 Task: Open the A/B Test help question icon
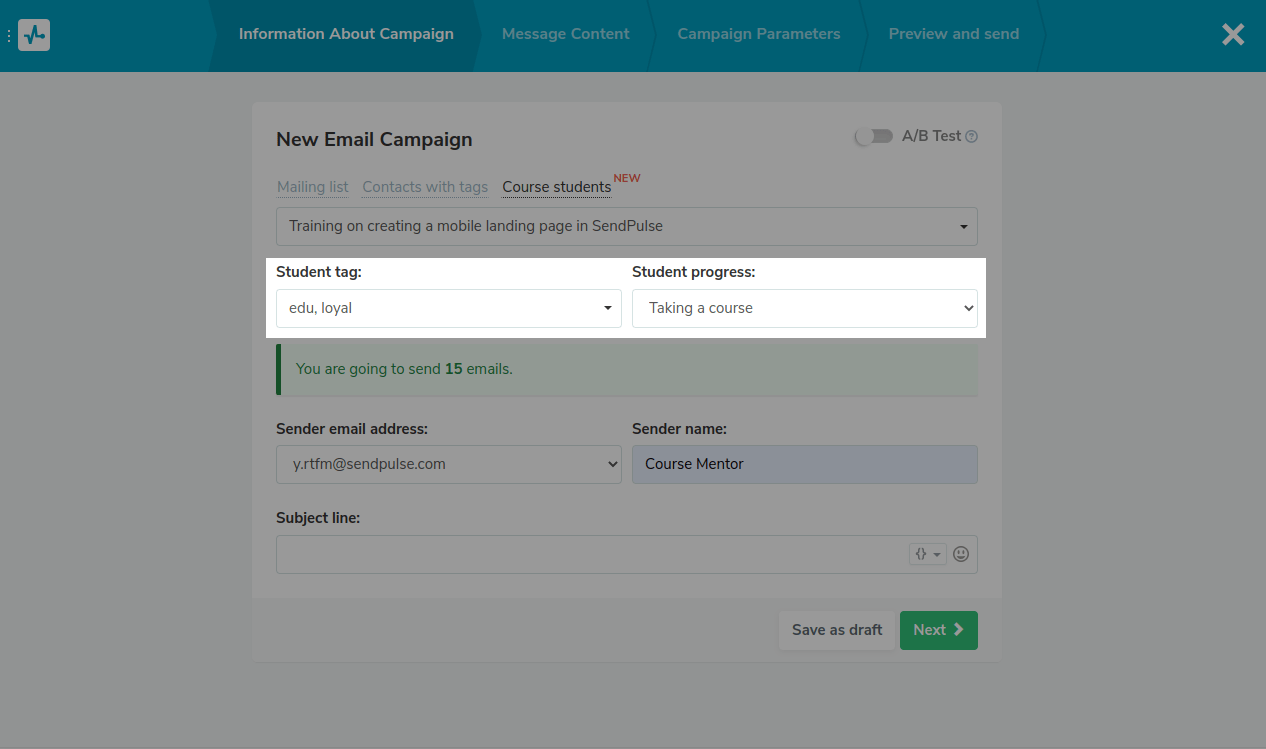[971, 137]
